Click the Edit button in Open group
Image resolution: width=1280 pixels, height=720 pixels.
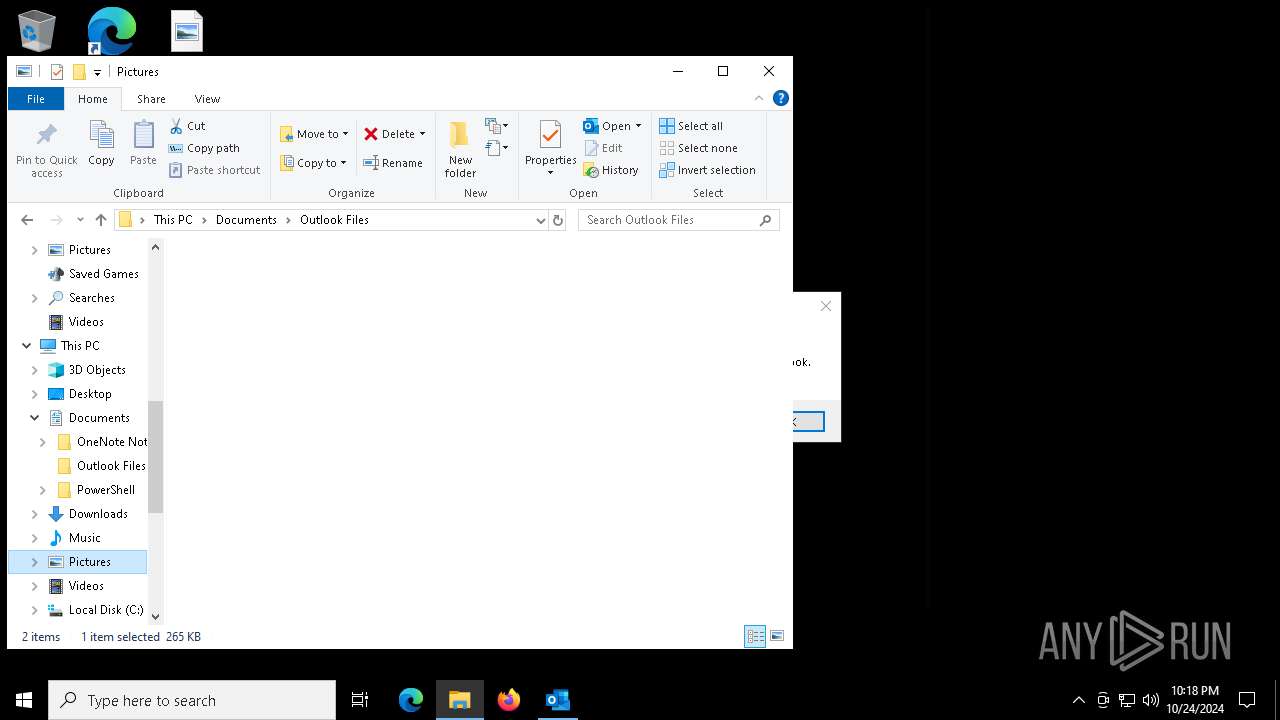(x=603, y=148)
